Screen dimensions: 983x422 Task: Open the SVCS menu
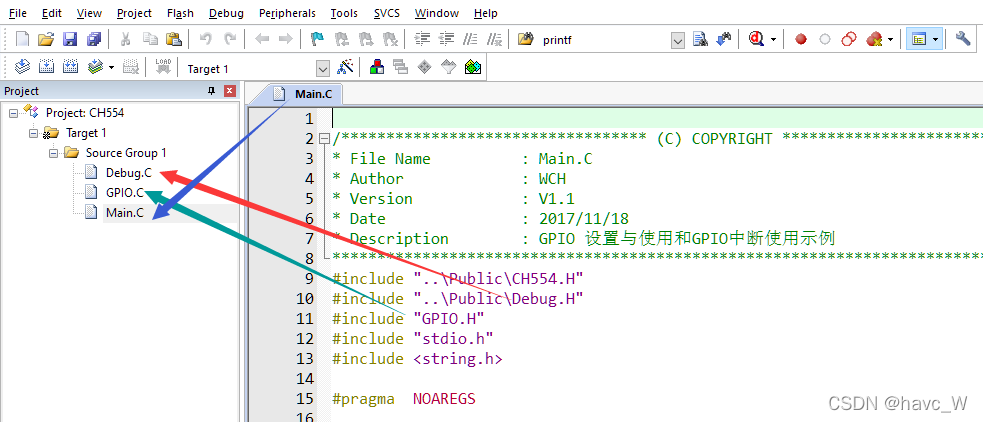click(x=386, y=13)
